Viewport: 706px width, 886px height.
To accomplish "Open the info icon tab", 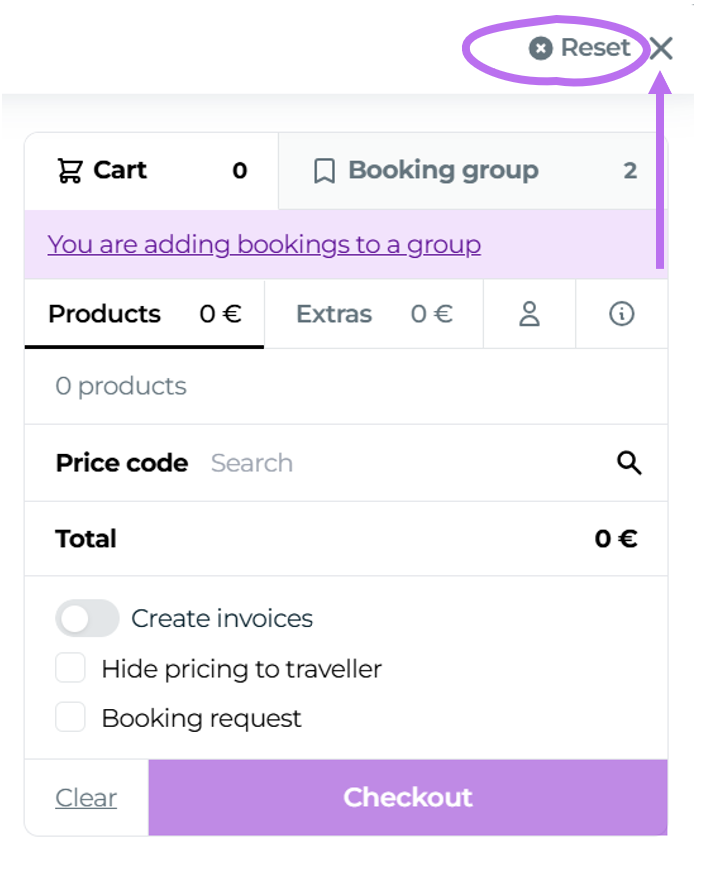I will click(621, 314).
